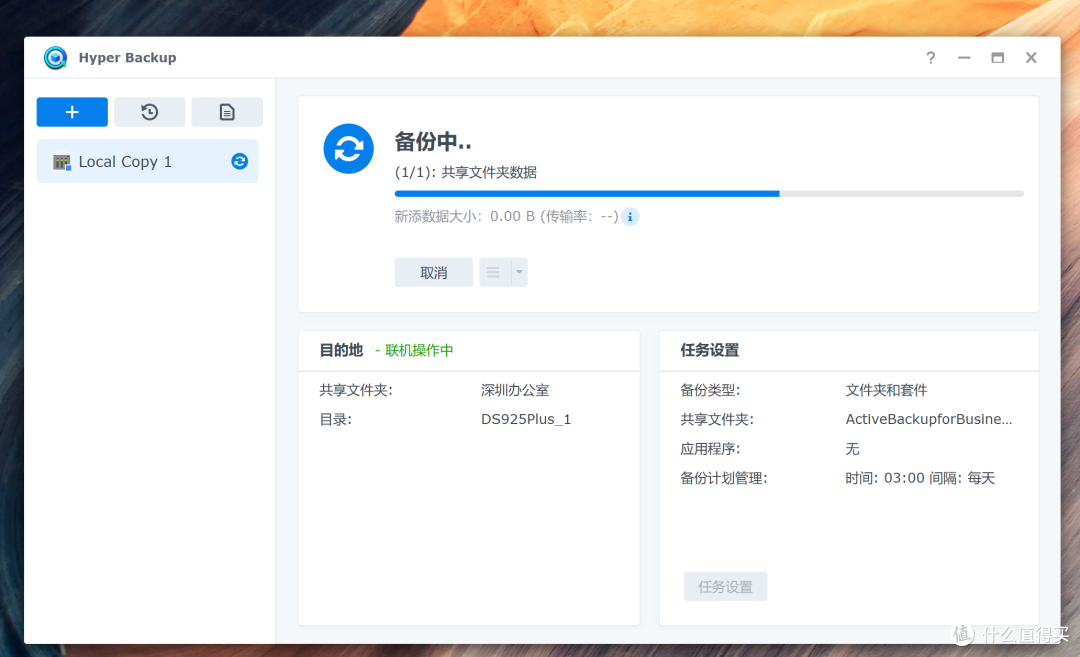Select the Local Copy 1 task
1080x657 pixels.
(x=147, y=162)
